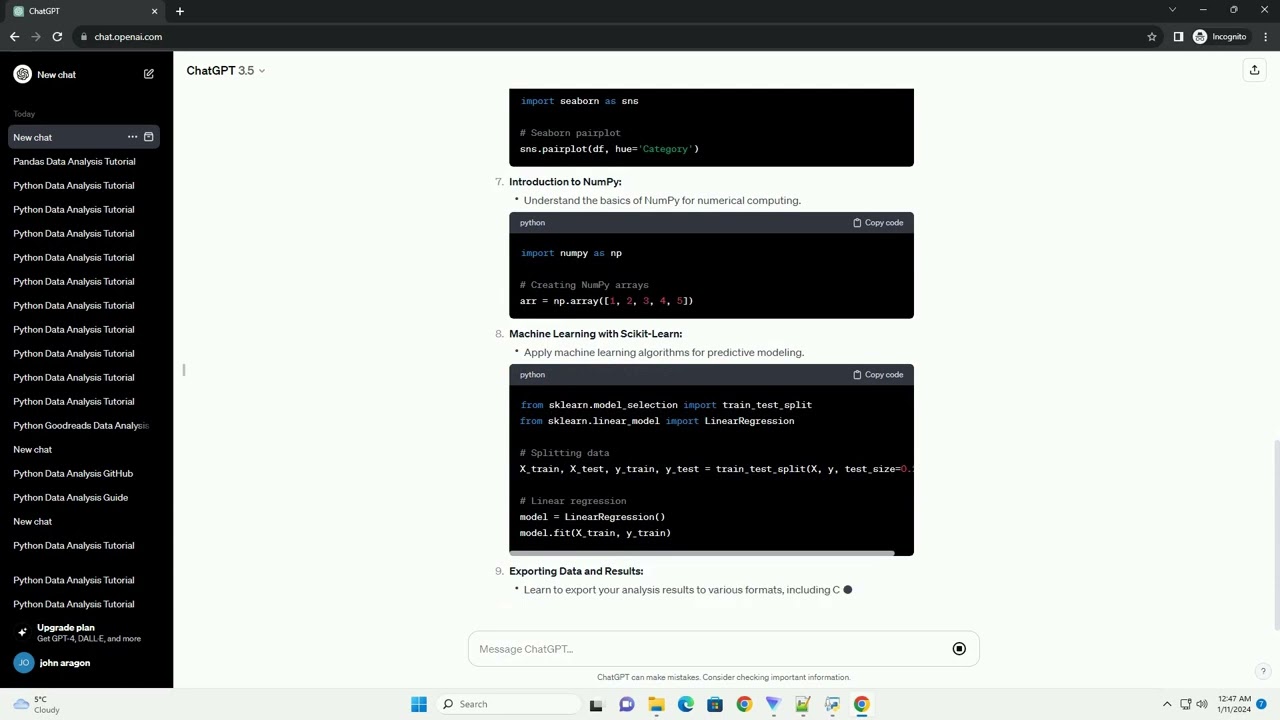Stop generating with the stop button
This screenshot has width=1280, height=720.
point(959,649)
